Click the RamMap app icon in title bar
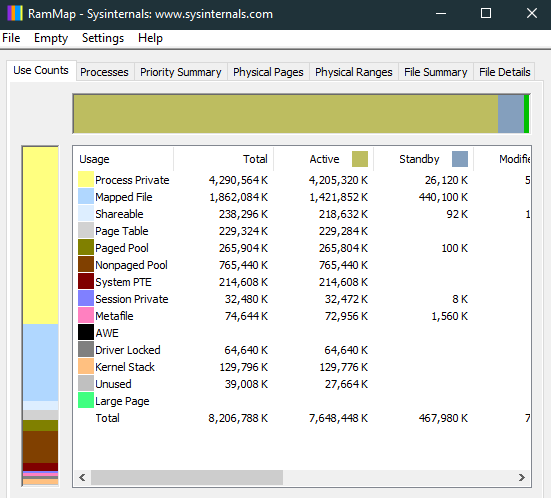551x498 pixels. pyautogui.click(x=15, y=14)
